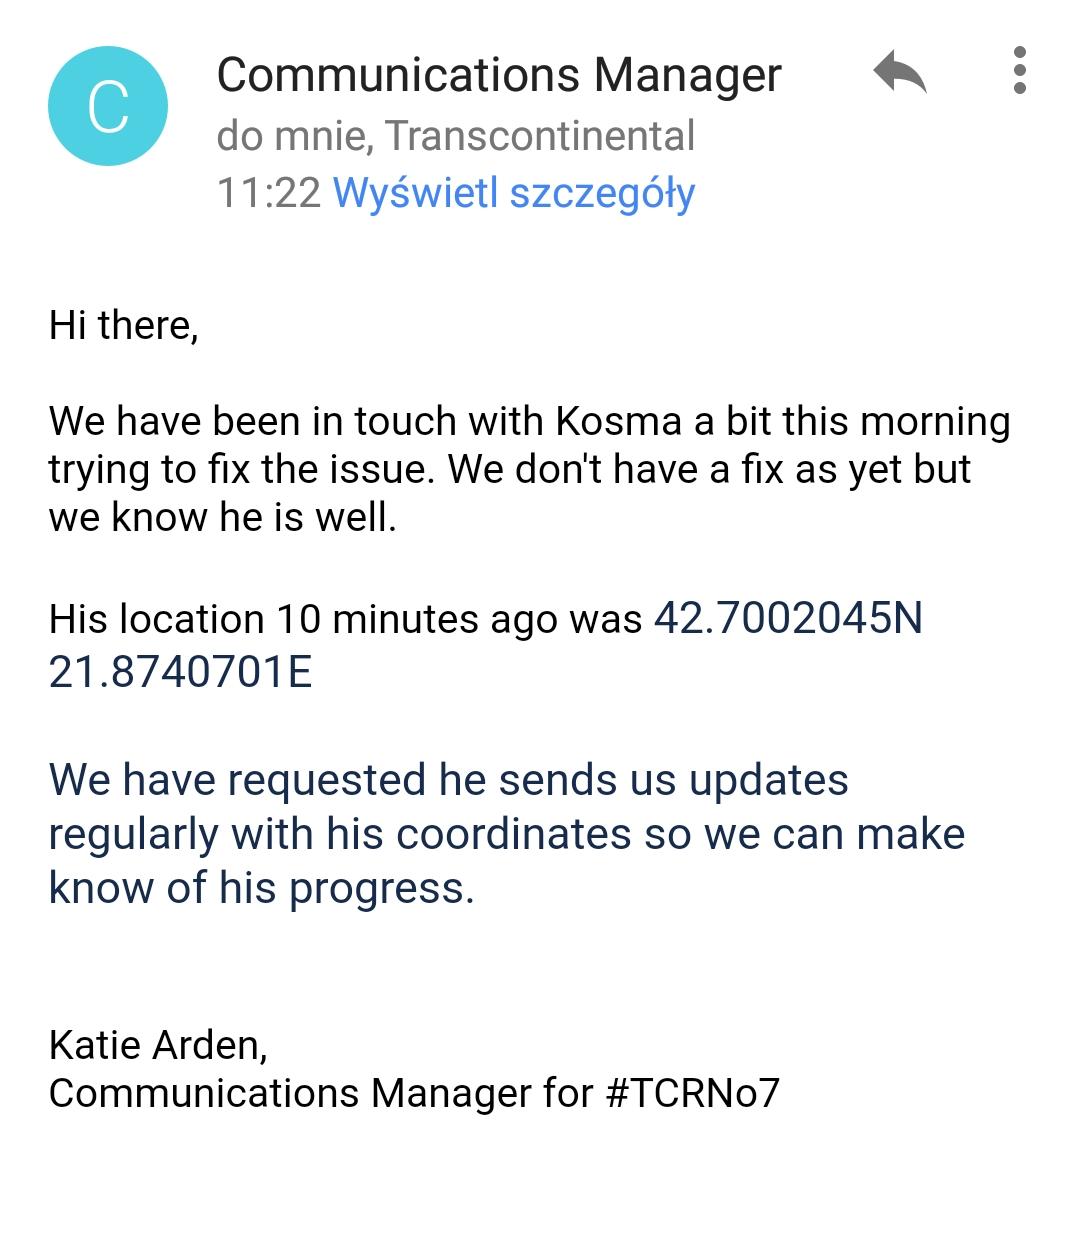Tap the 11:22 timestamp
This screenshot has width=1078, height=1248.
tap(268, 192)
